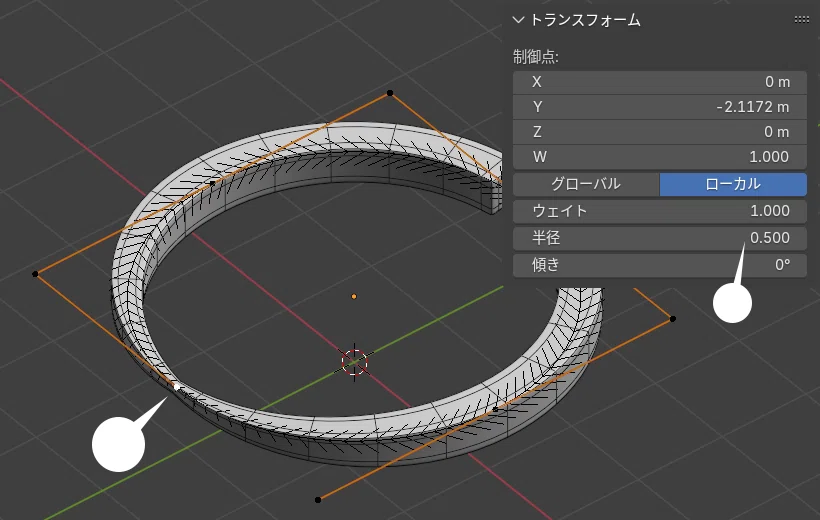
Task: Click the ウェイト value field
Action: (659, 211)
